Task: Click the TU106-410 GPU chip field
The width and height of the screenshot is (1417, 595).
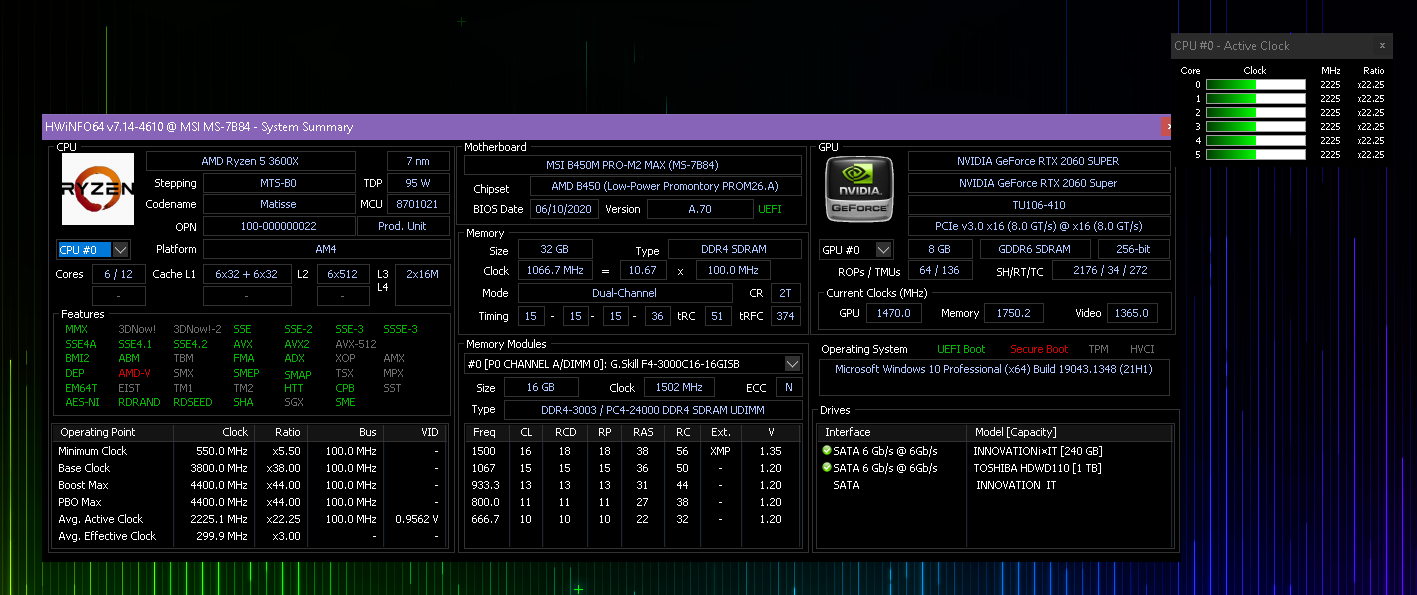Action: pyautogui.click(x=1039, y=205)
